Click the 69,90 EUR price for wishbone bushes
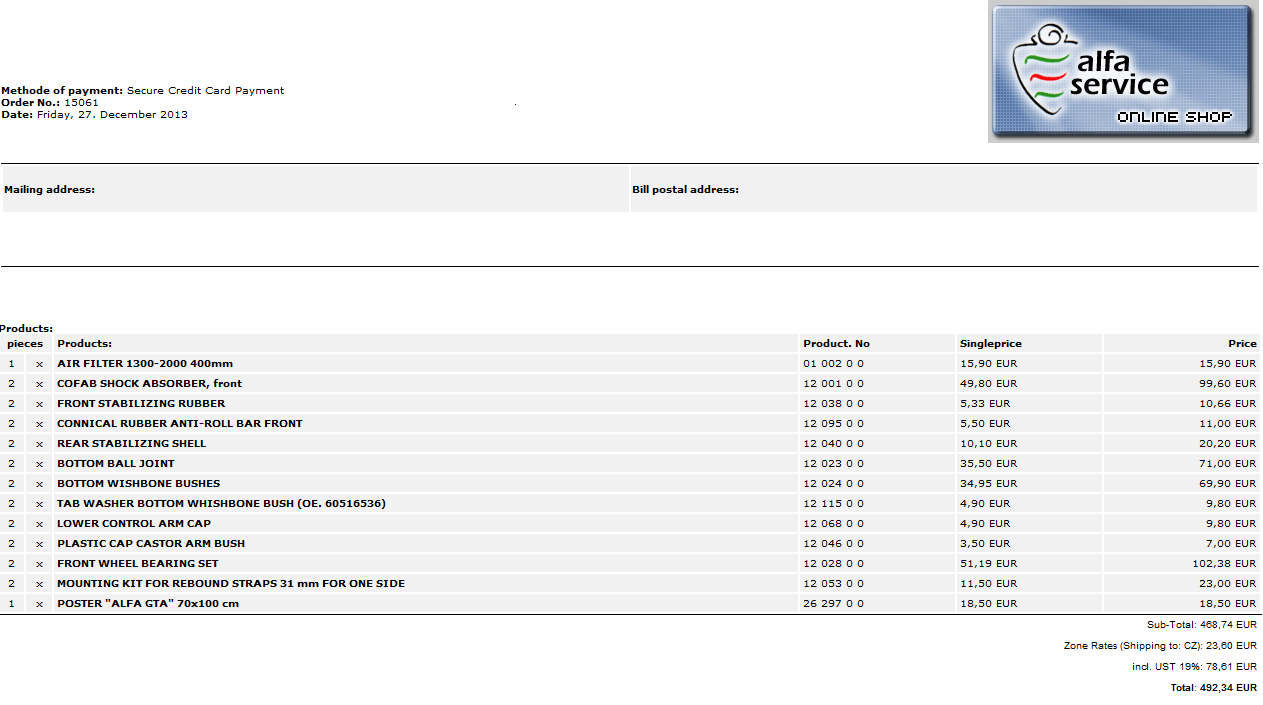Image resolution: width=1263 pixels, height=705 pixels. point(1230,484)
